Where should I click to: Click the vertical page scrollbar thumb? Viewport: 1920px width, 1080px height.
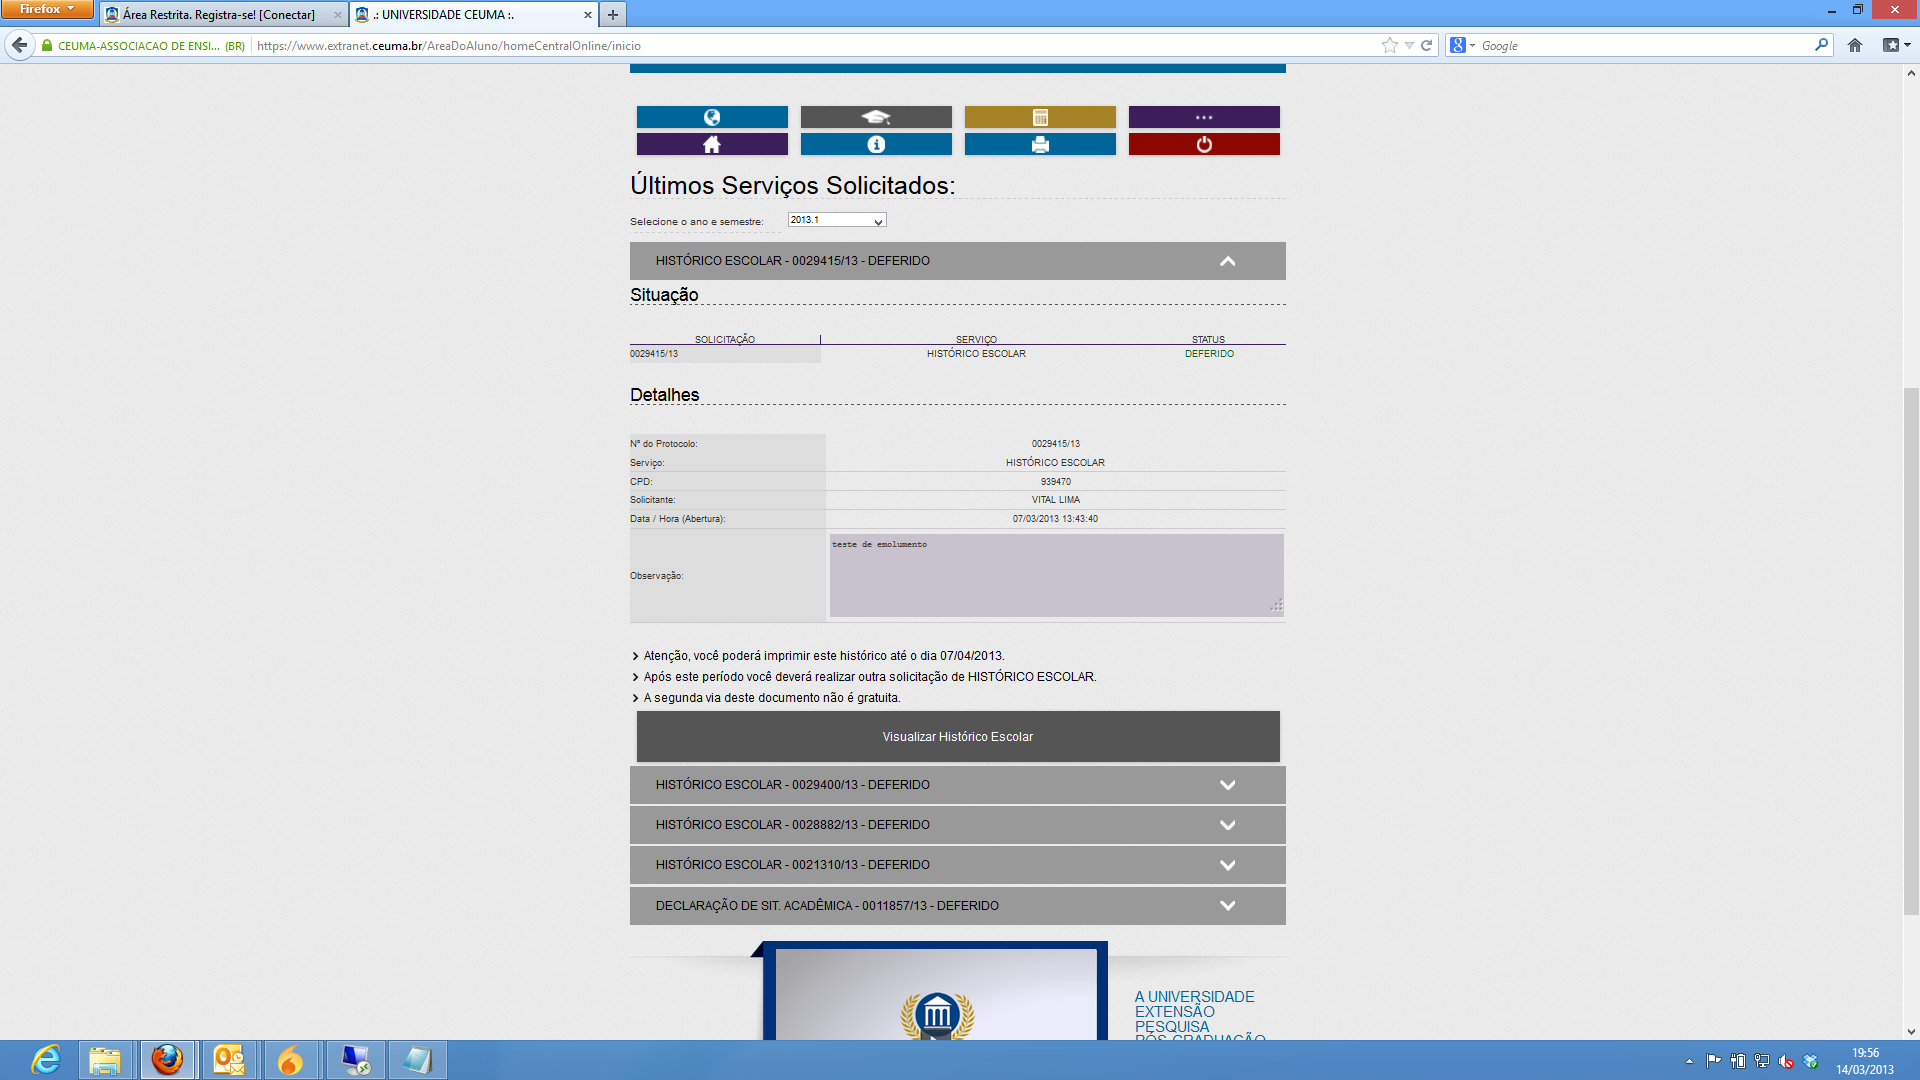pyautogui.click(x=1911, y=650)
